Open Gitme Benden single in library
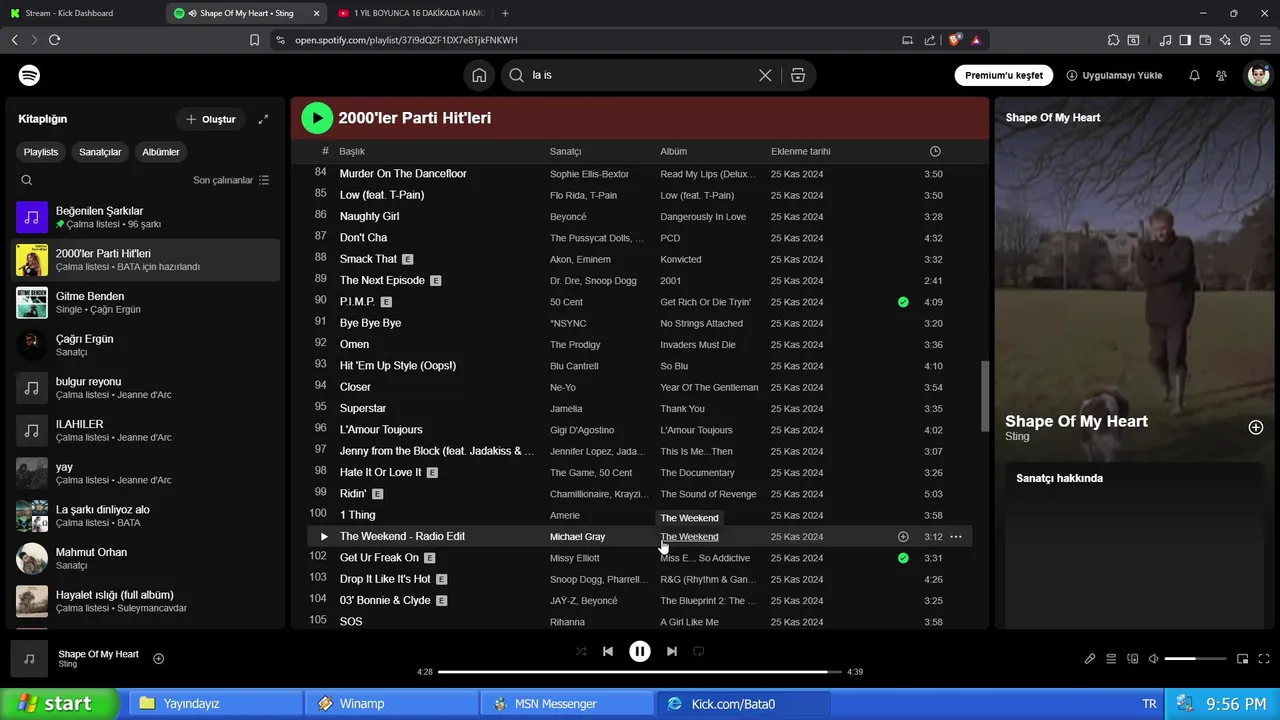 point(147,302)
